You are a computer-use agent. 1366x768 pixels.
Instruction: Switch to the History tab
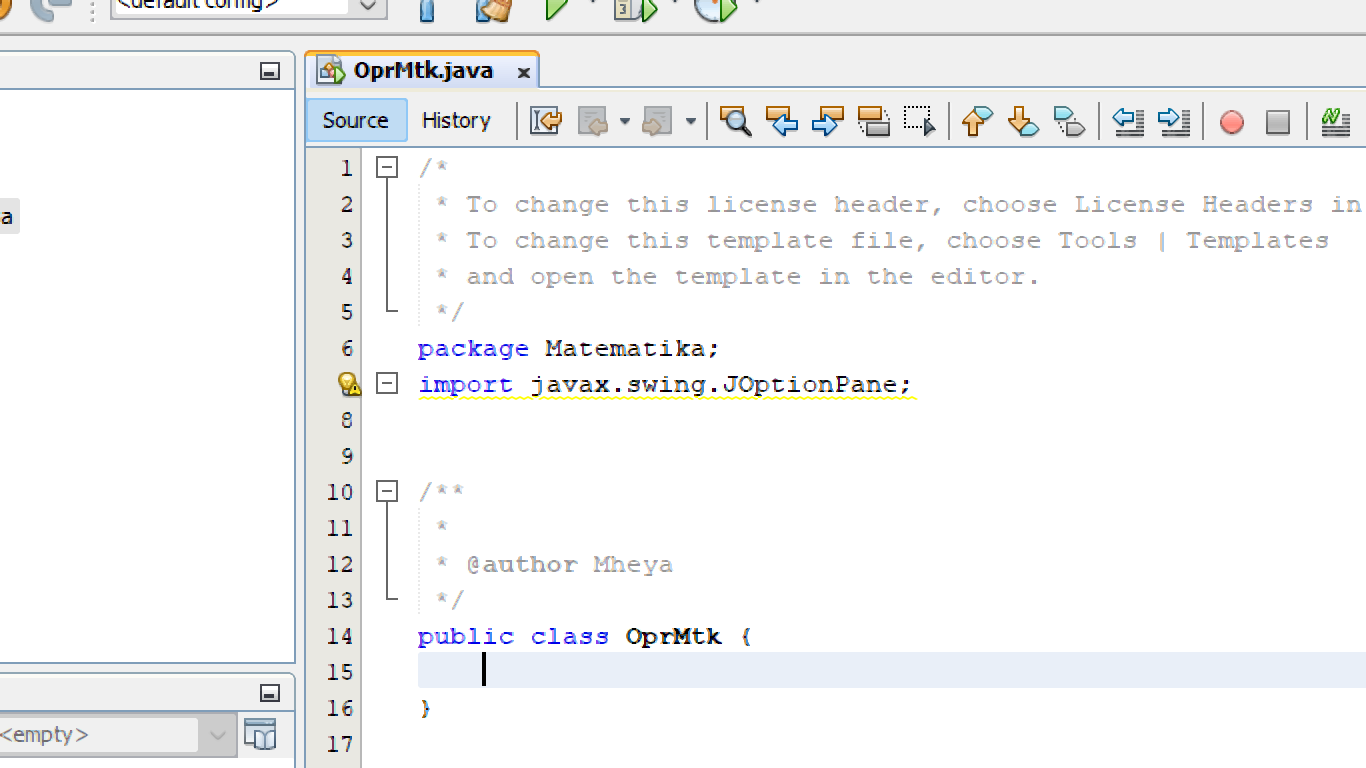tap(456, 120)
